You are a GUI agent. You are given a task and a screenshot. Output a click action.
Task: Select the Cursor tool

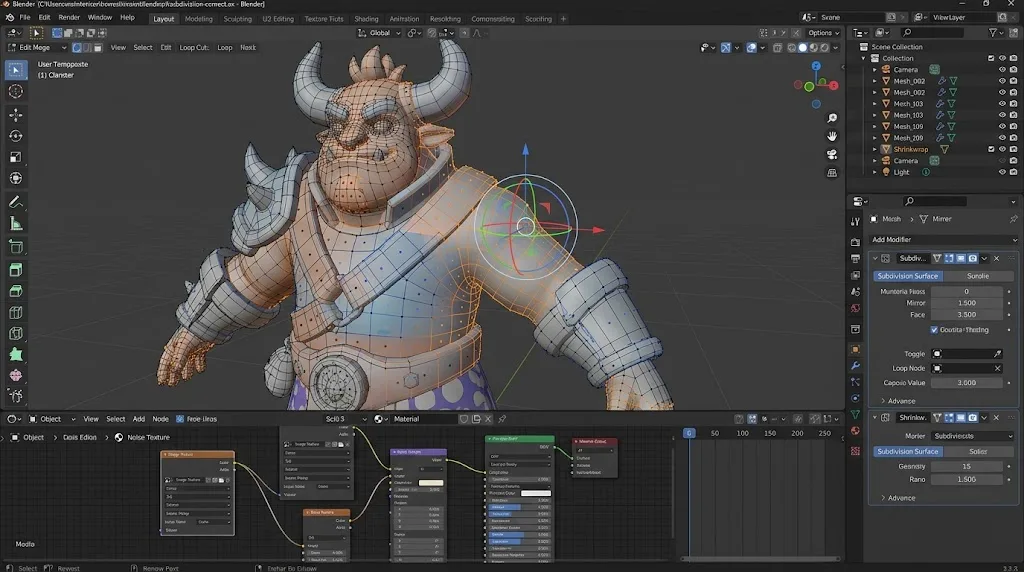coord(16,91)
